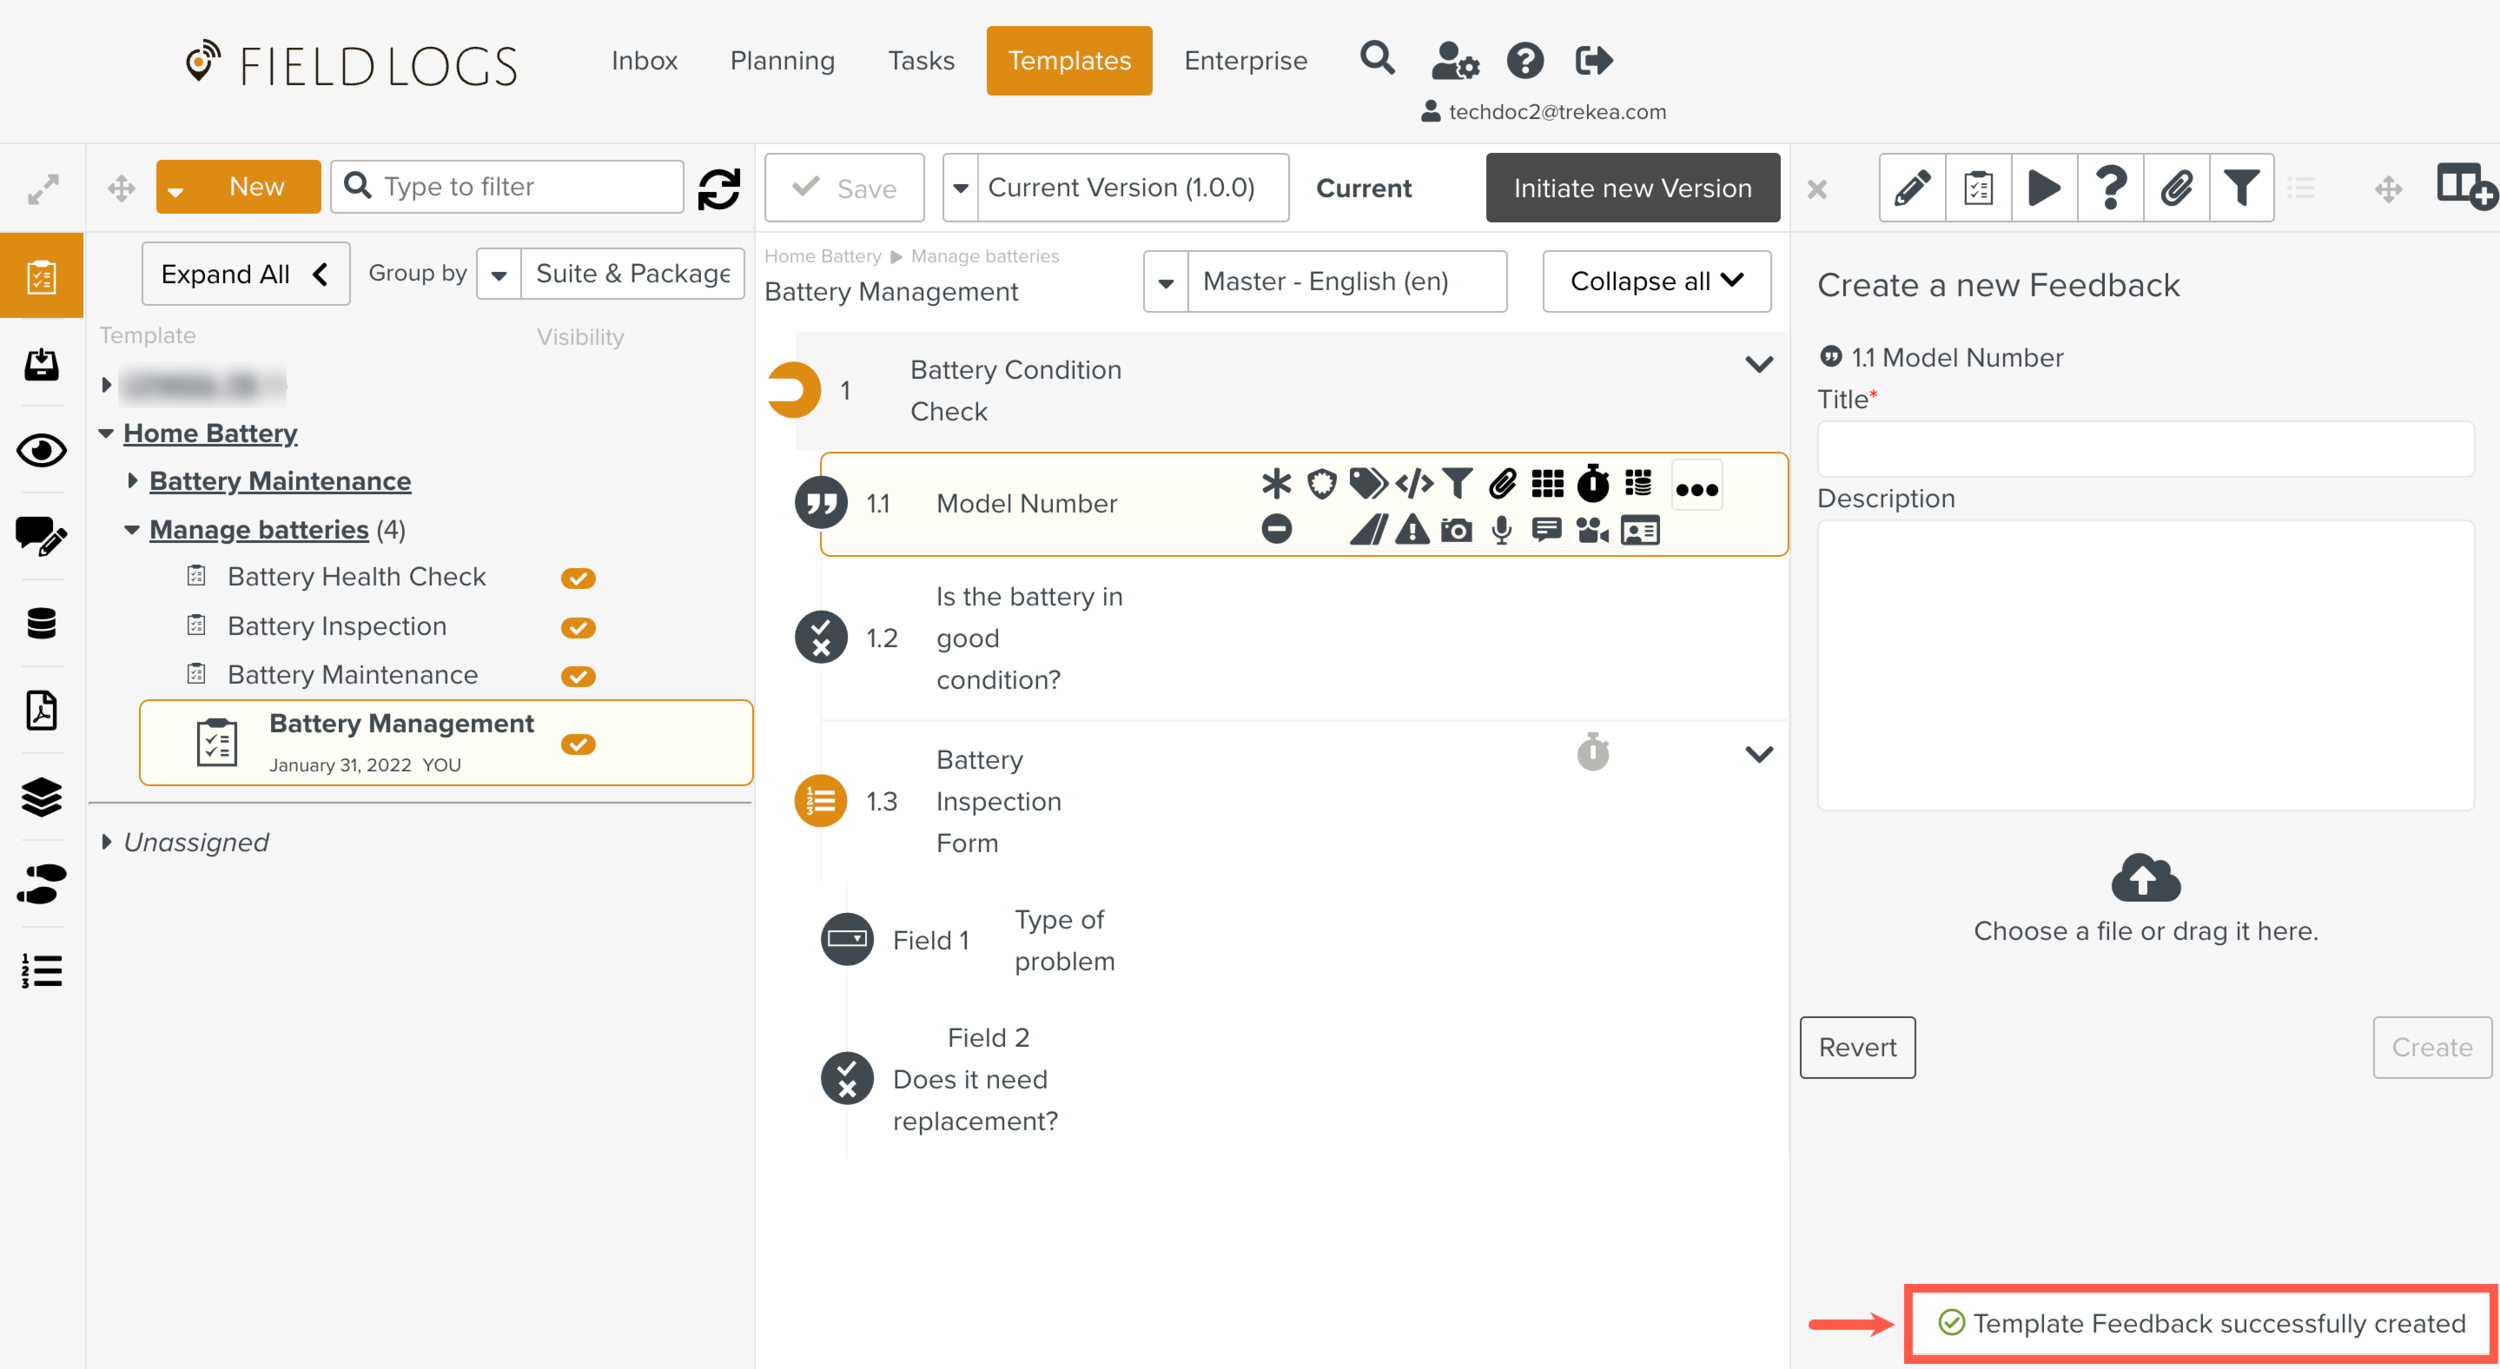
Task: Toggle visibility check for Battery Management
Action: [x=578, y=744]
